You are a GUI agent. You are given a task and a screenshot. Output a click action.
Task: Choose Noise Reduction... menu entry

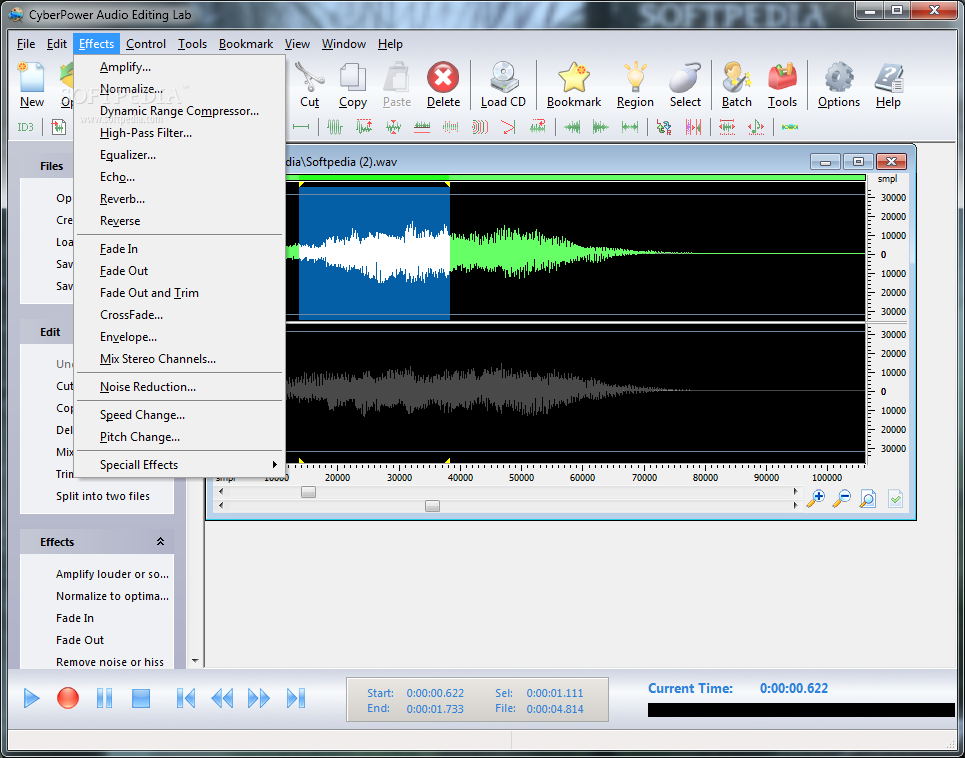click(x=178, y=386)
